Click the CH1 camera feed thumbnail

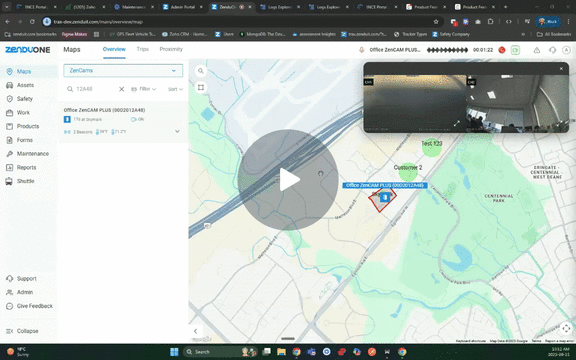click(x=415, y=104)
